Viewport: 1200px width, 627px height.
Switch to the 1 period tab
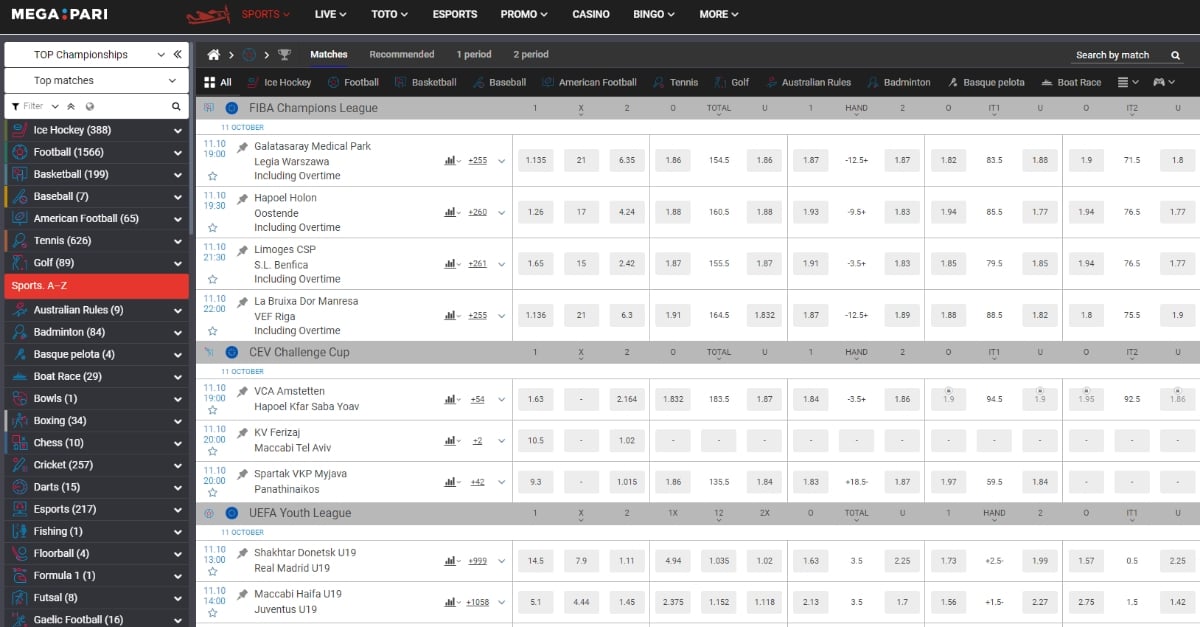(x=474, y=55)
